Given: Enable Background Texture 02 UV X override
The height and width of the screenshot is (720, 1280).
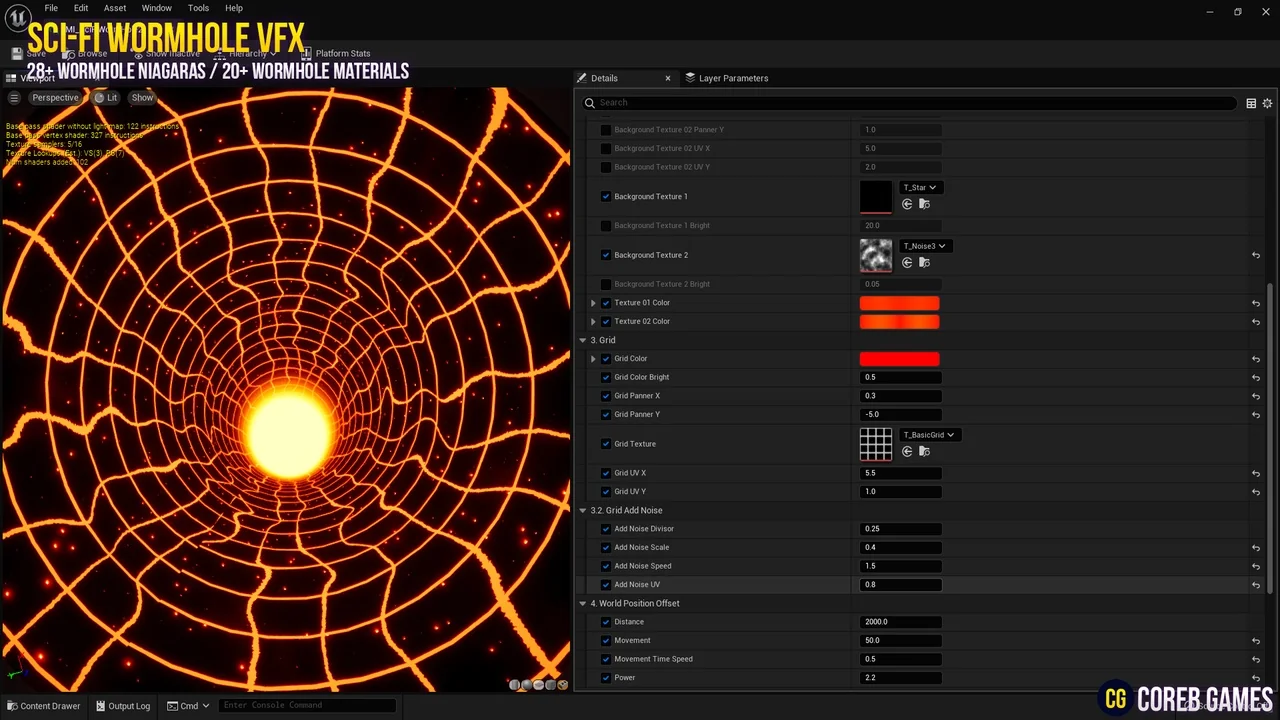Looking at the screenshot, I should pyautogui.click(x=605, y=149).
